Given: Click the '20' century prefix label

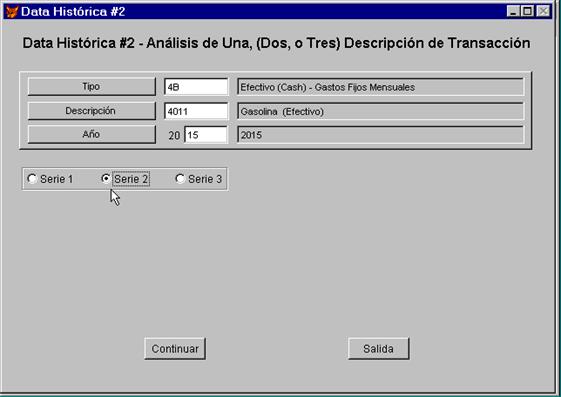Looking at the screenshot, I should [x=174, y=135].
